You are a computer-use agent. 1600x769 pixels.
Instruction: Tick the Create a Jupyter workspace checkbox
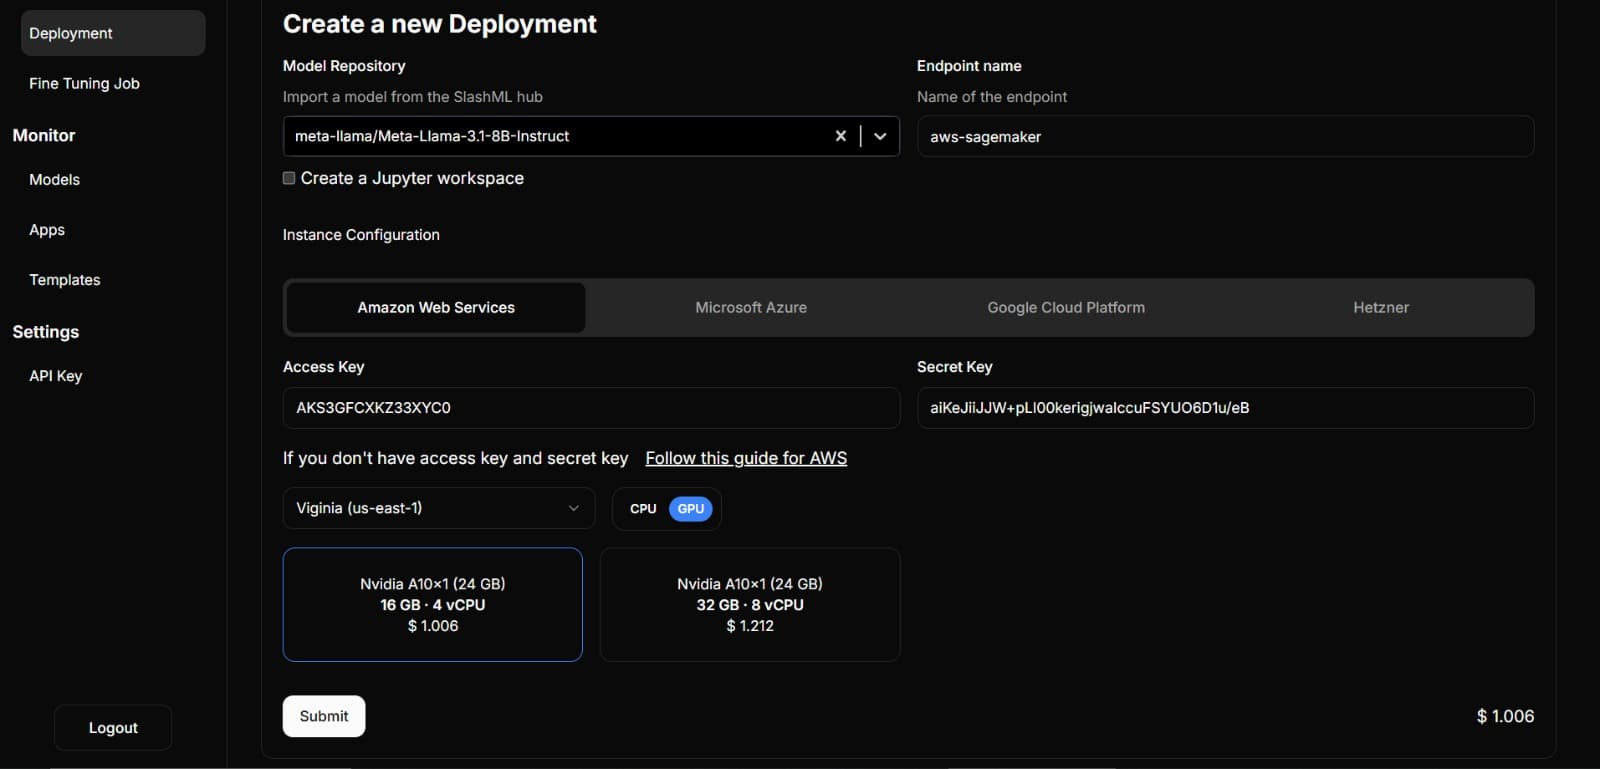point(289,178)
